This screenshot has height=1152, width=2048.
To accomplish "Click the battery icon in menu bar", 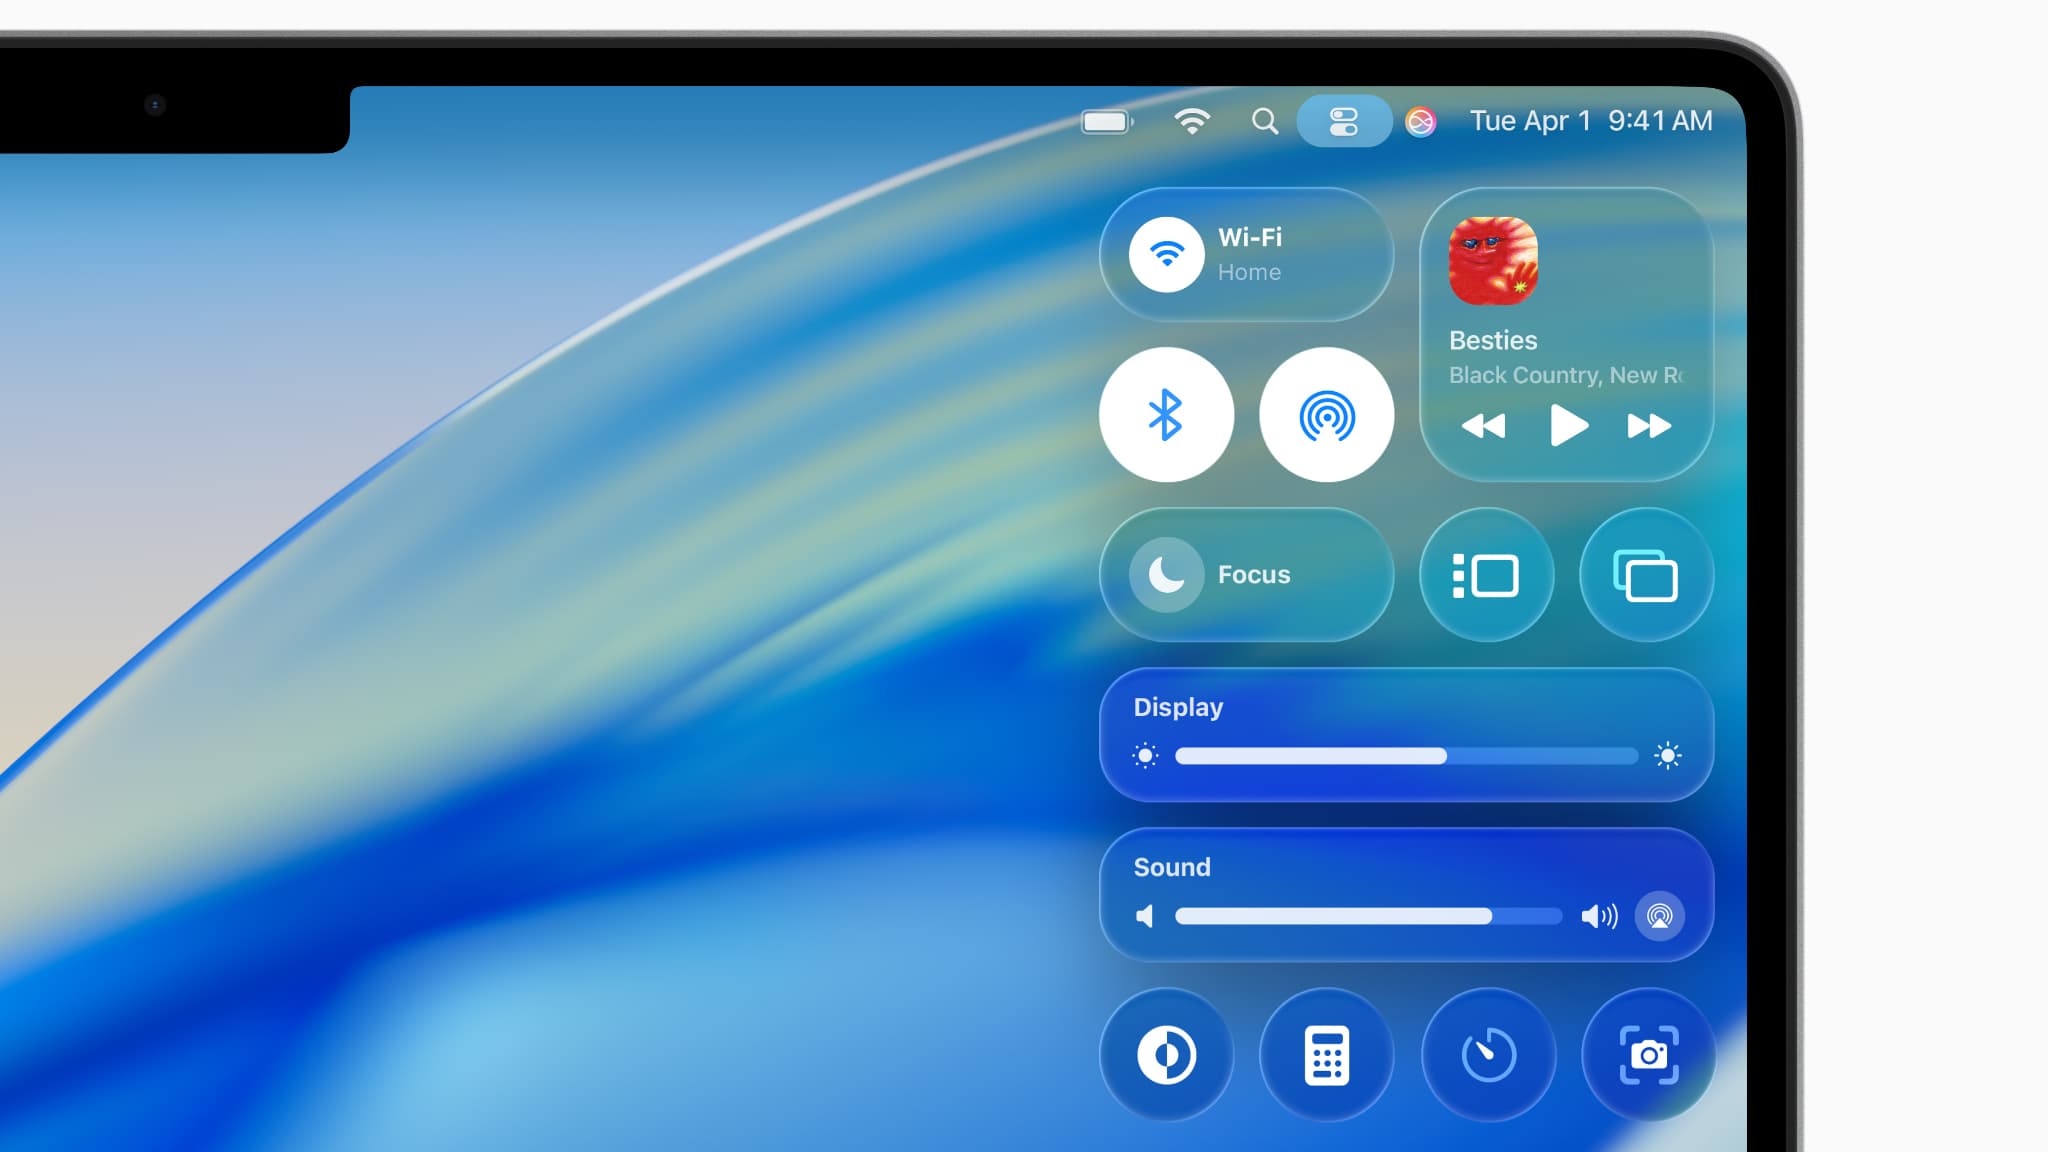I will pos(1107,122).
